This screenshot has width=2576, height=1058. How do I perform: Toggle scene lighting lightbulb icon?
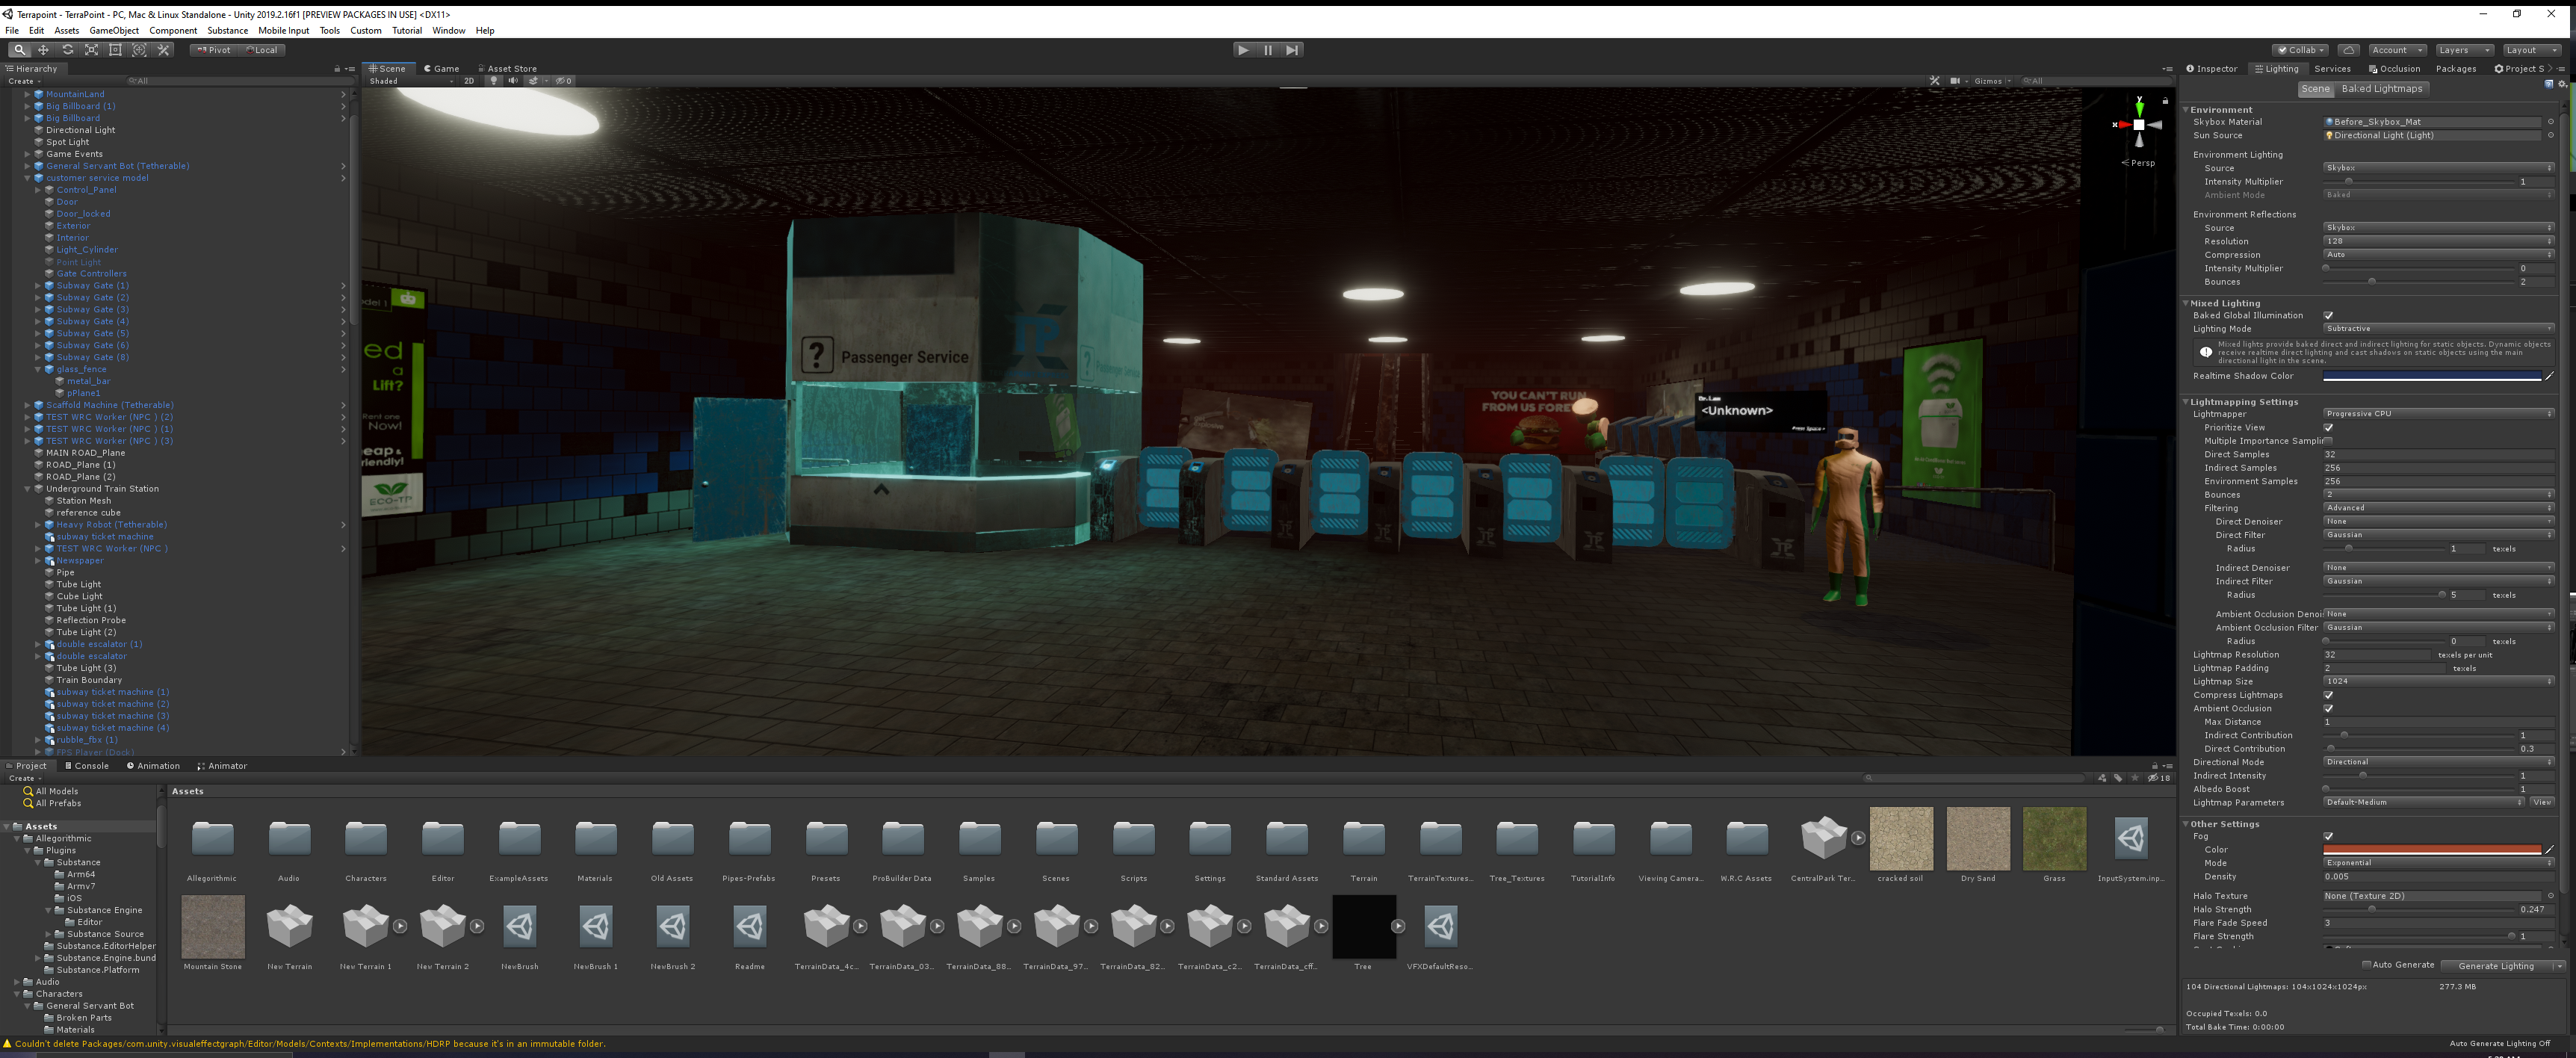point(493,81)
